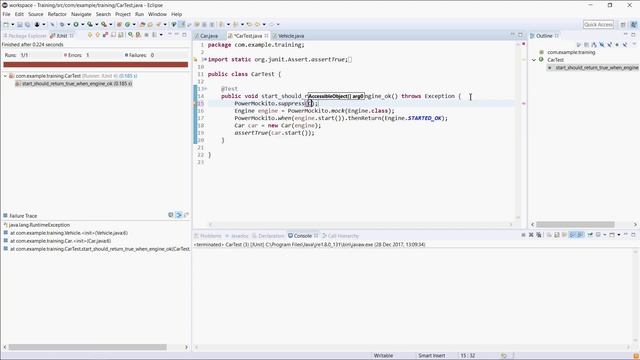Minimize the editor area
Viewport: 640px width, 360px height.
point(512,35)
